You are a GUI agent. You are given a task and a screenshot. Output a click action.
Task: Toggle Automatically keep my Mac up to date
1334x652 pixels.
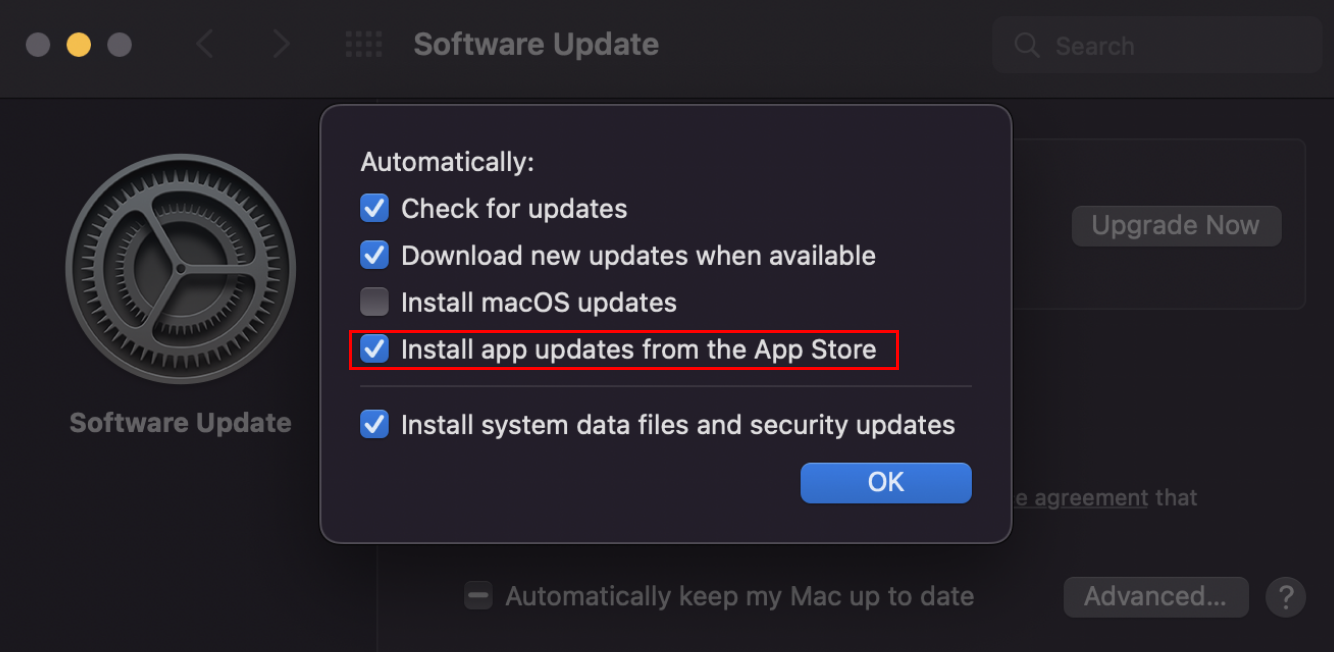click(478, 597)
